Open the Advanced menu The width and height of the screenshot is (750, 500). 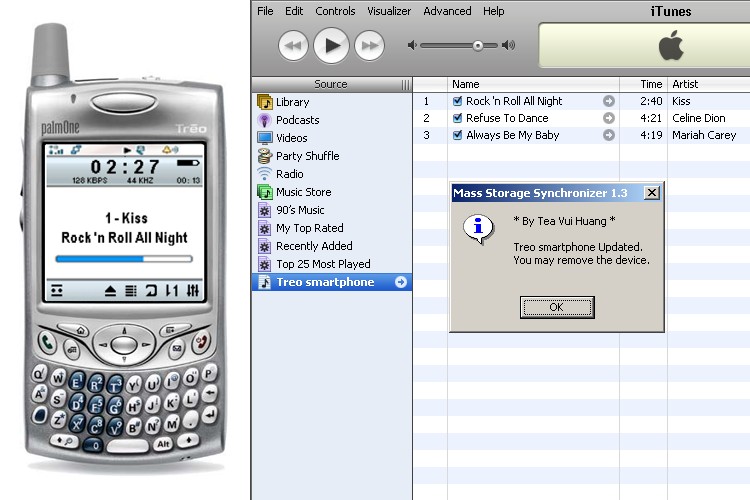point(447,11)
